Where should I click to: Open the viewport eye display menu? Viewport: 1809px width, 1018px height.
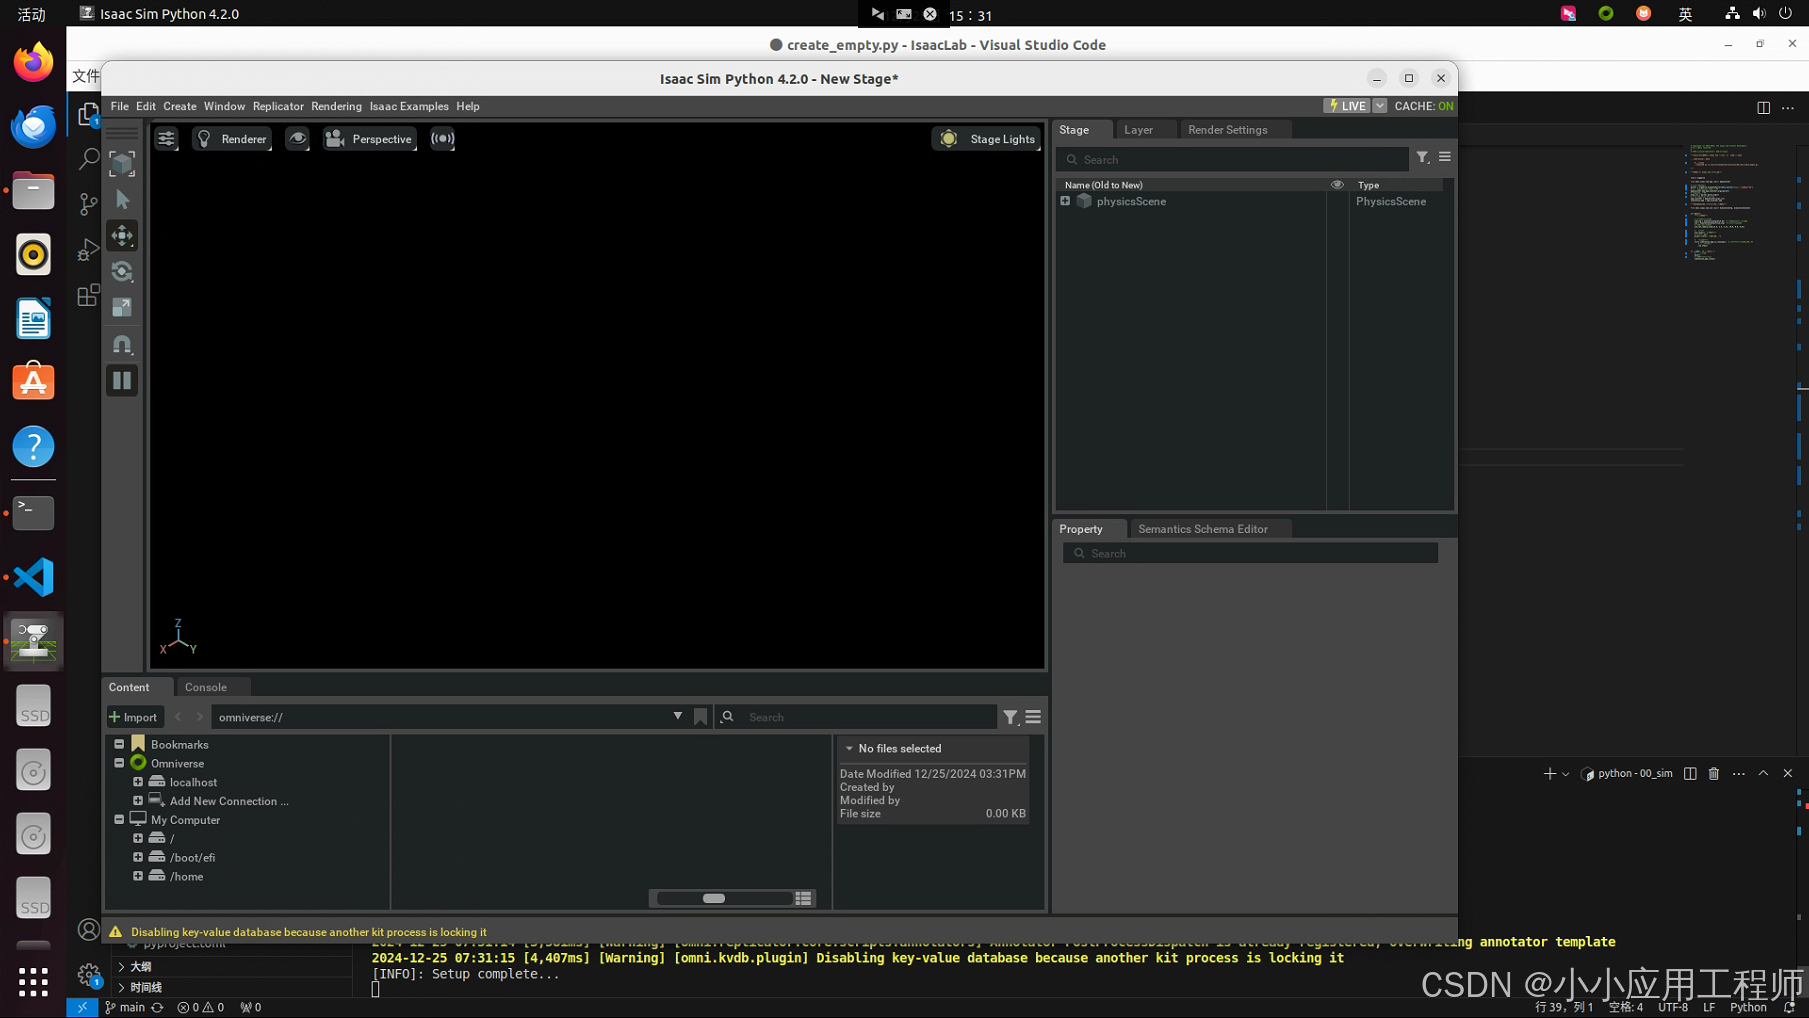coord(297,139)
